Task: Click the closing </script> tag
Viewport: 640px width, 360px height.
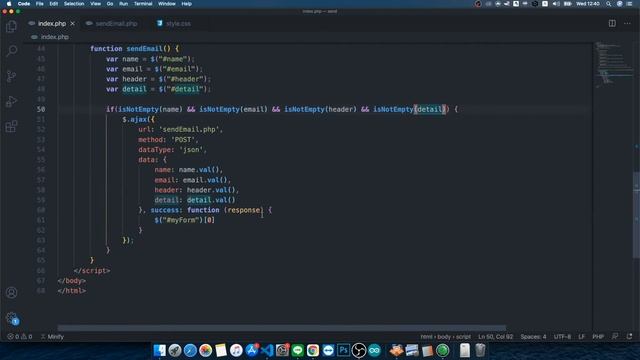Action: point(92,270)
